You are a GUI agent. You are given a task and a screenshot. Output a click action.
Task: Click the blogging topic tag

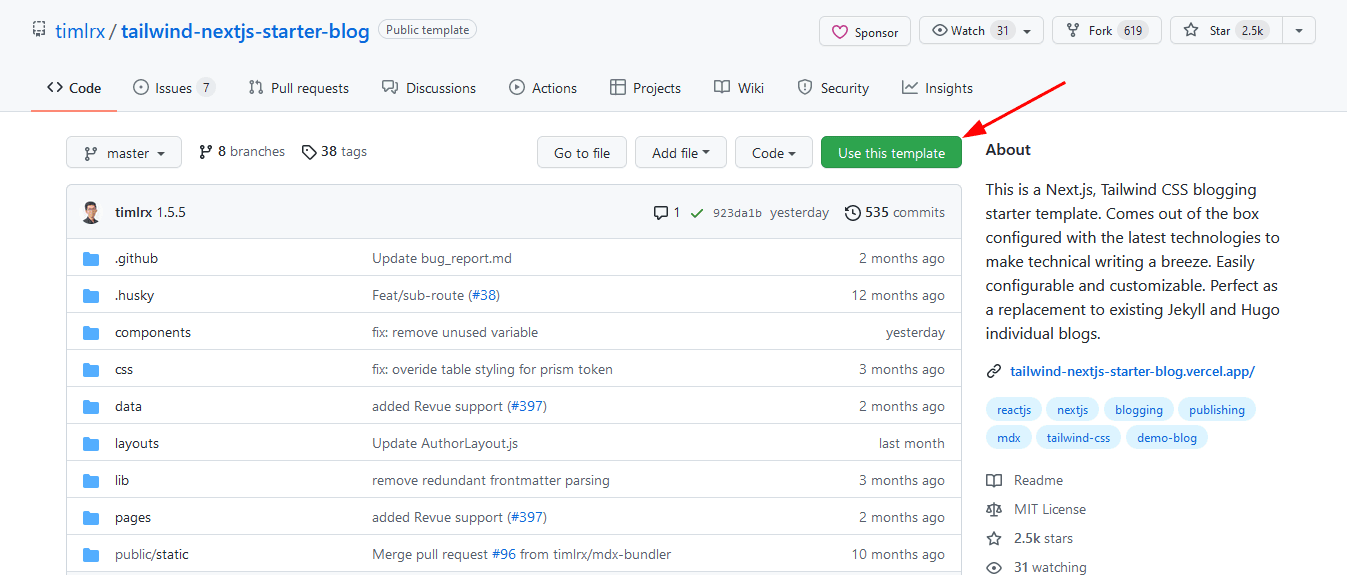click(1139, 410)
